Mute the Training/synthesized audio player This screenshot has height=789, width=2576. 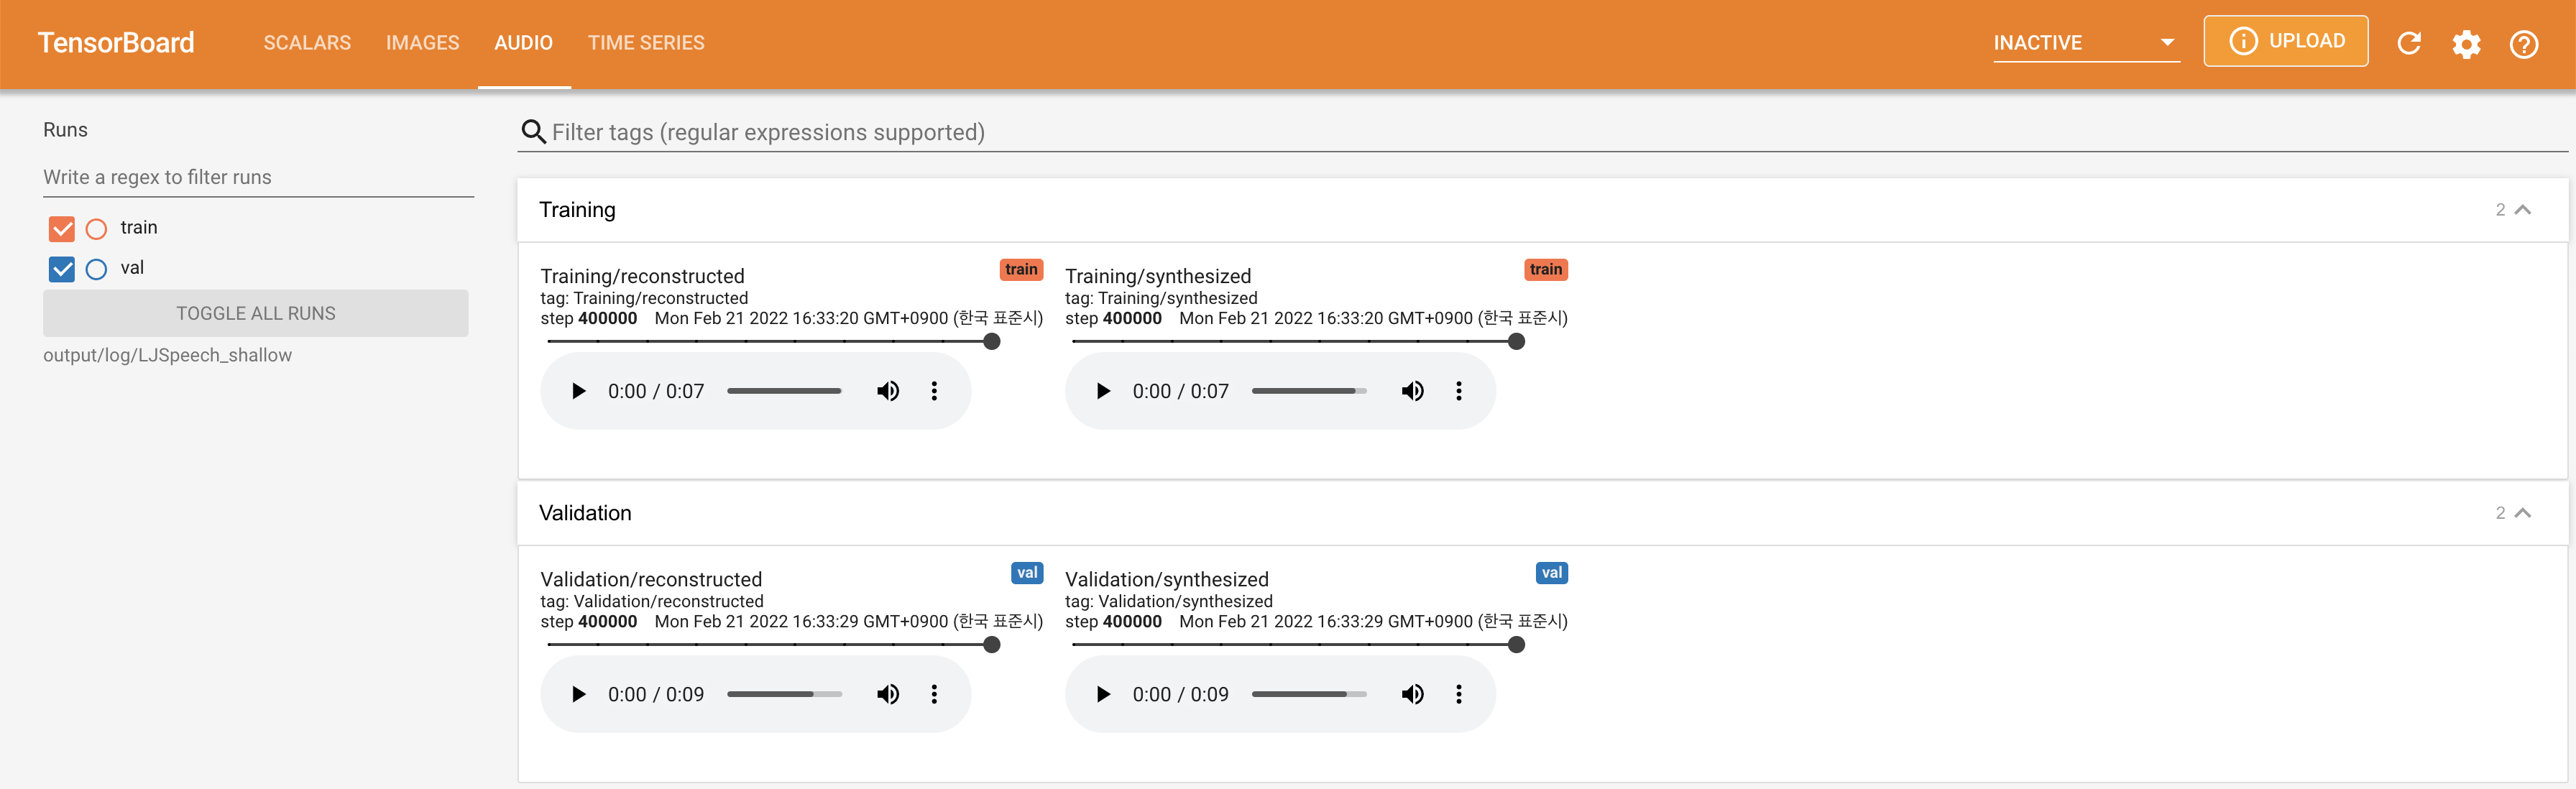tap(1412, 391)
